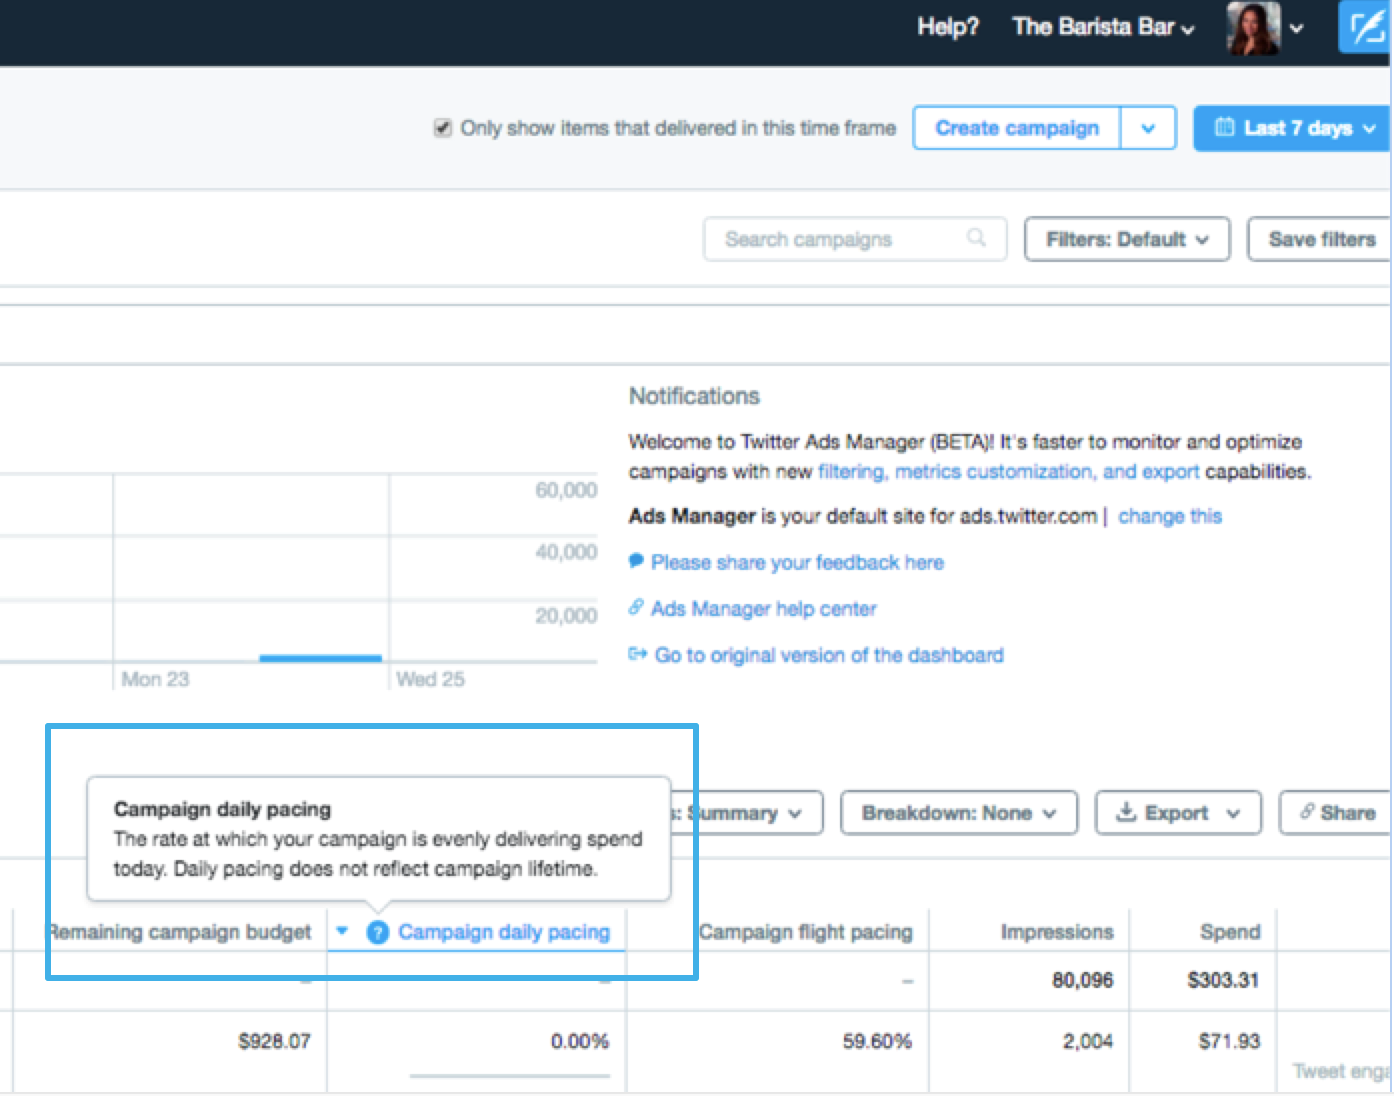This screenshot has height=1096, width=1394.
Task: Open the Last 7 days date range
Action: tap(1293, 128)
